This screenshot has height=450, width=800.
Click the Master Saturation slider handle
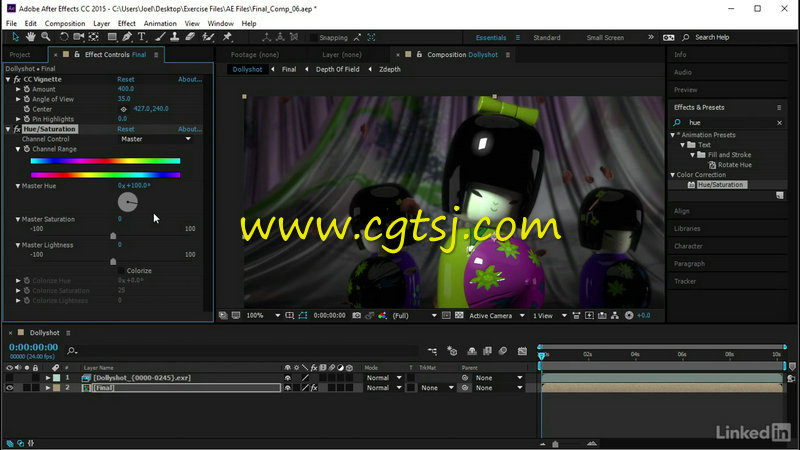113,236
